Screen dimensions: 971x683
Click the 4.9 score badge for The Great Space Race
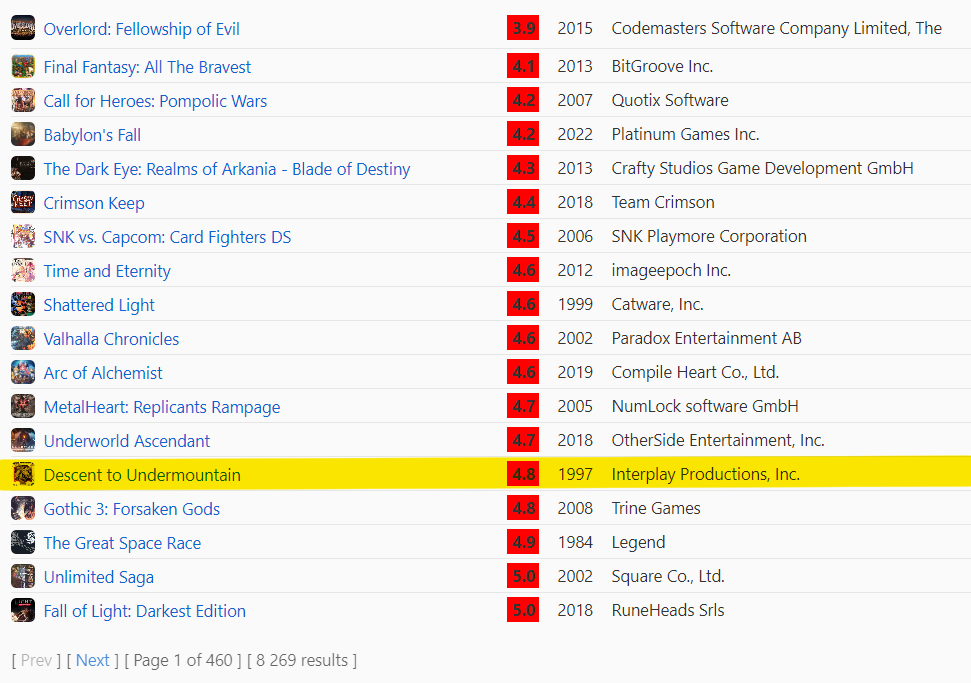click(x=523, y=542)
